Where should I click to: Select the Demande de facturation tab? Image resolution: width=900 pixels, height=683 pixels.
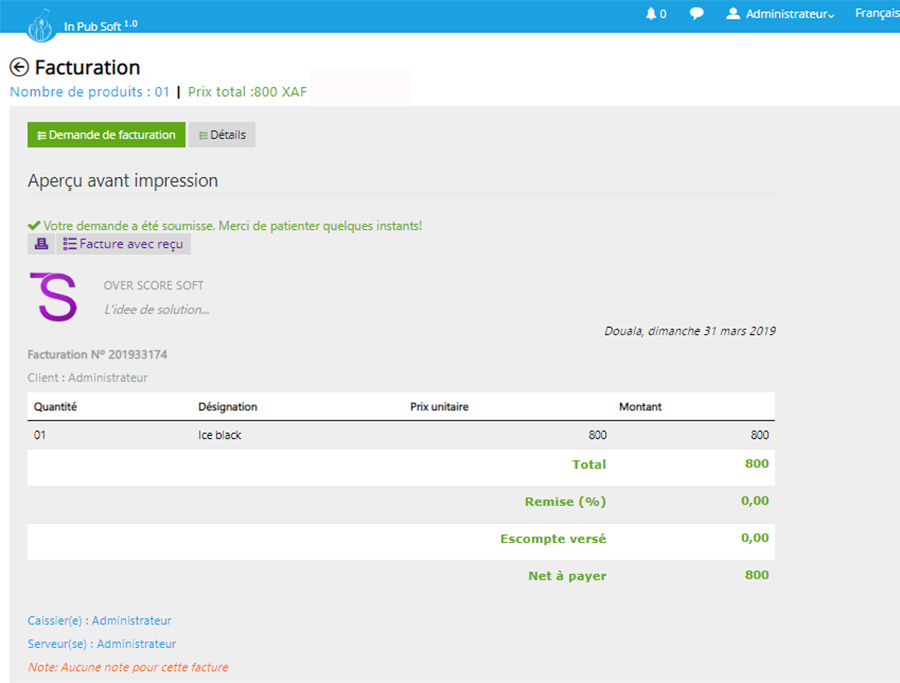[106, 135]
